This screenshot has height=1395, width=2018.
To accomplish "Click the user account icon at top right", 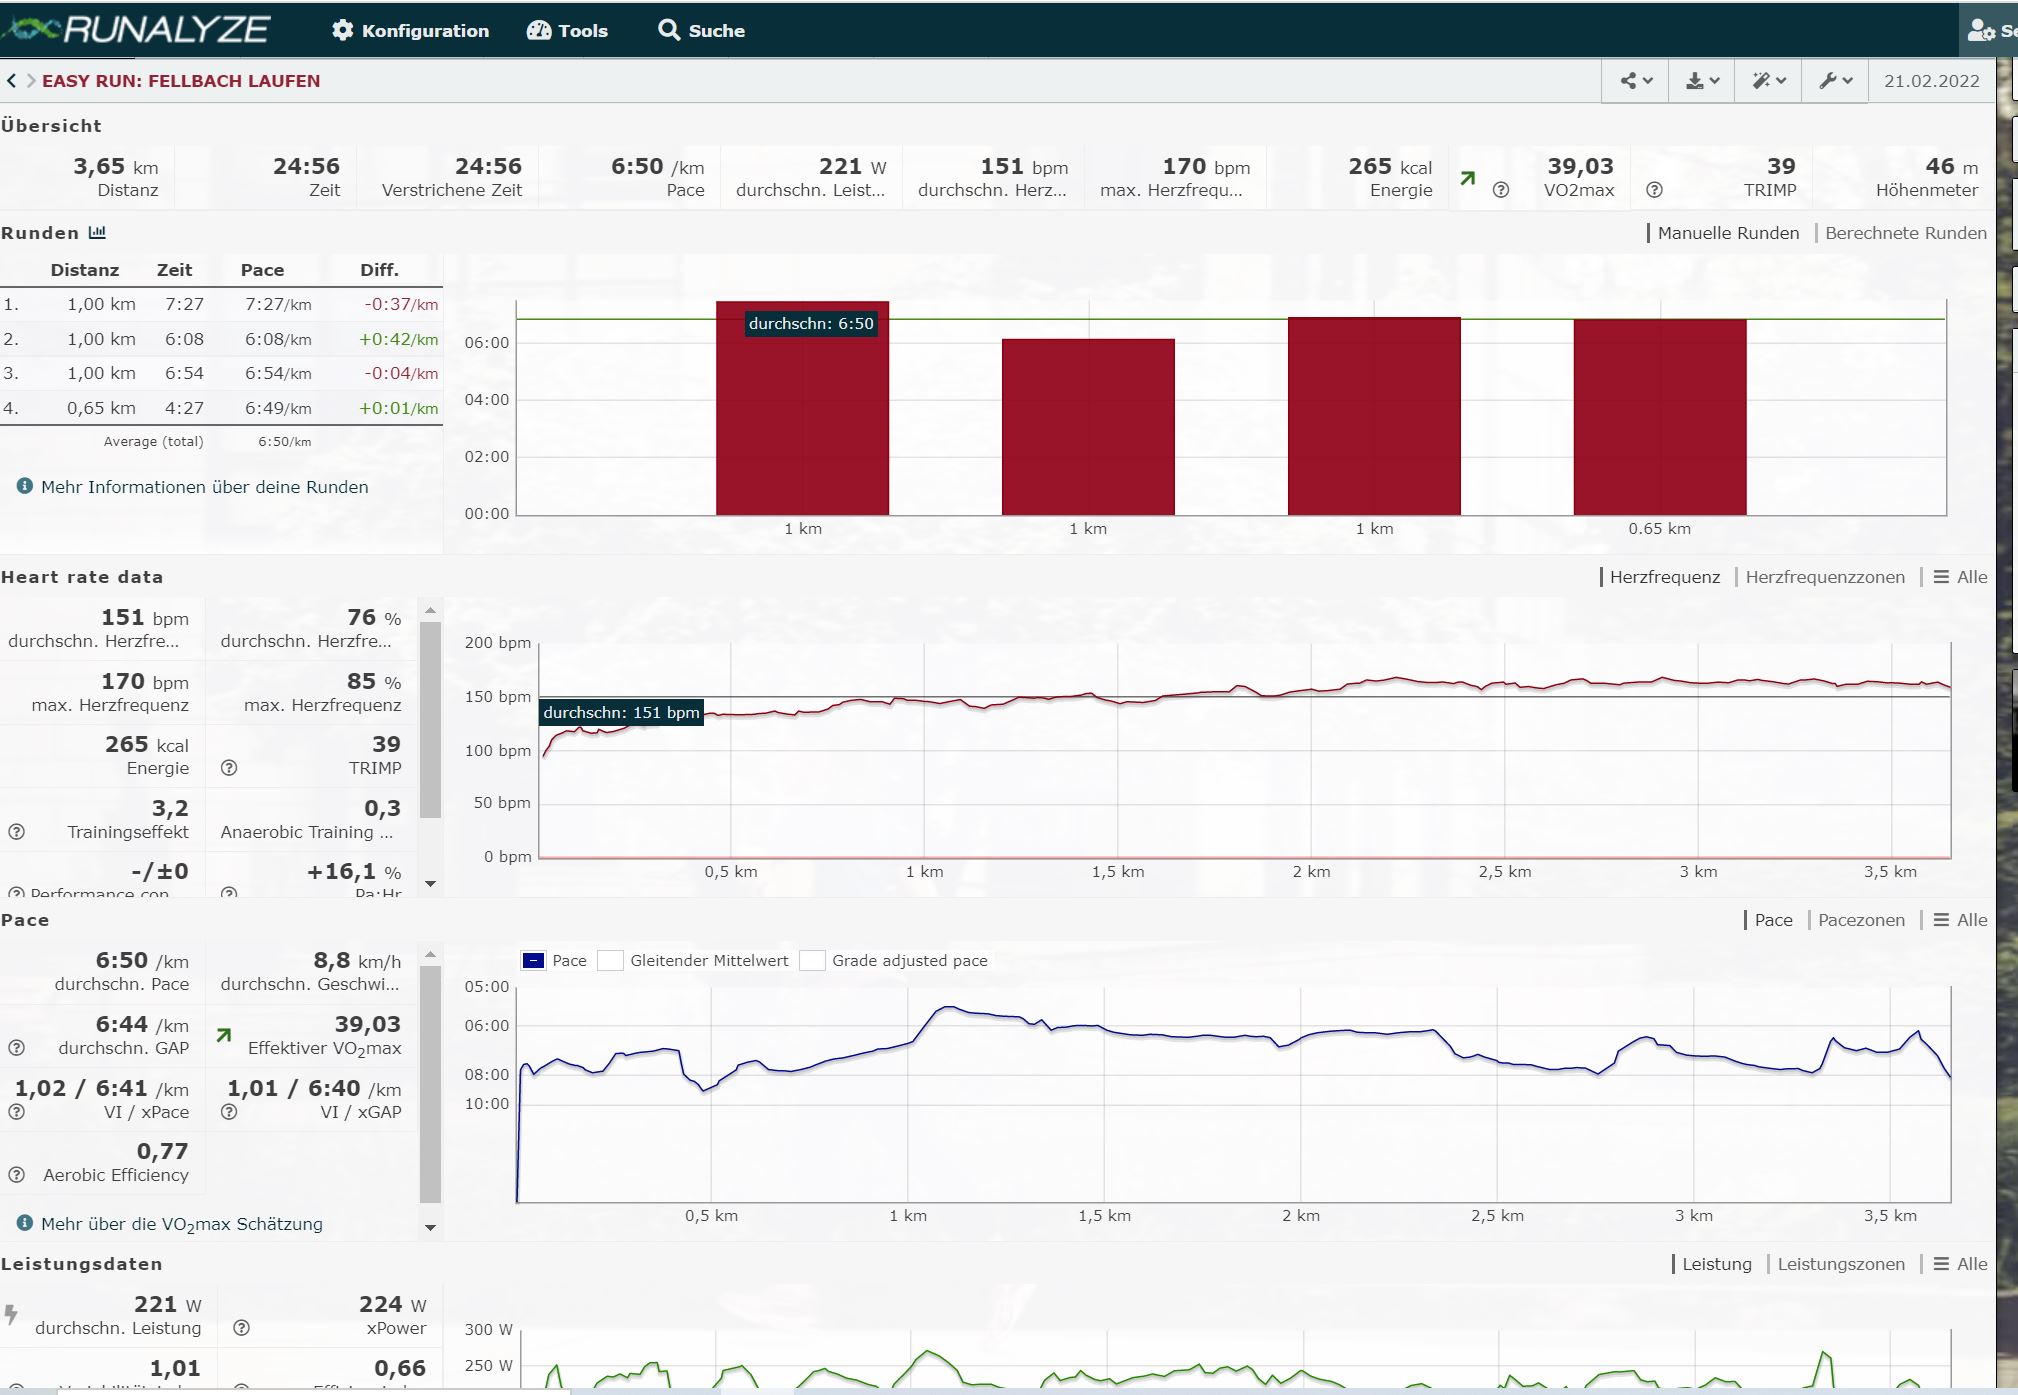I will [x=1980, y=30].
